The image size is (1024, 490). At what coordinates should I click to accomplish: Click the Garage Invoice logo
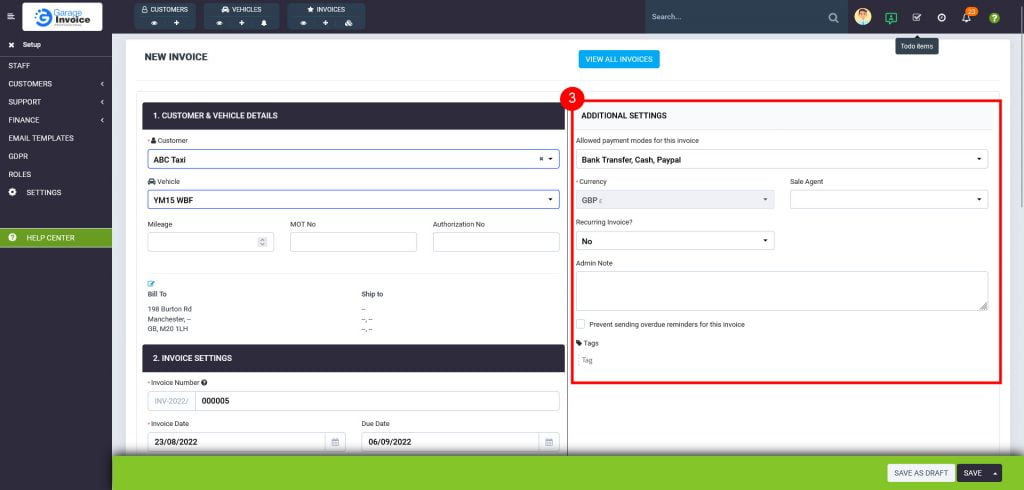(62, 17)
